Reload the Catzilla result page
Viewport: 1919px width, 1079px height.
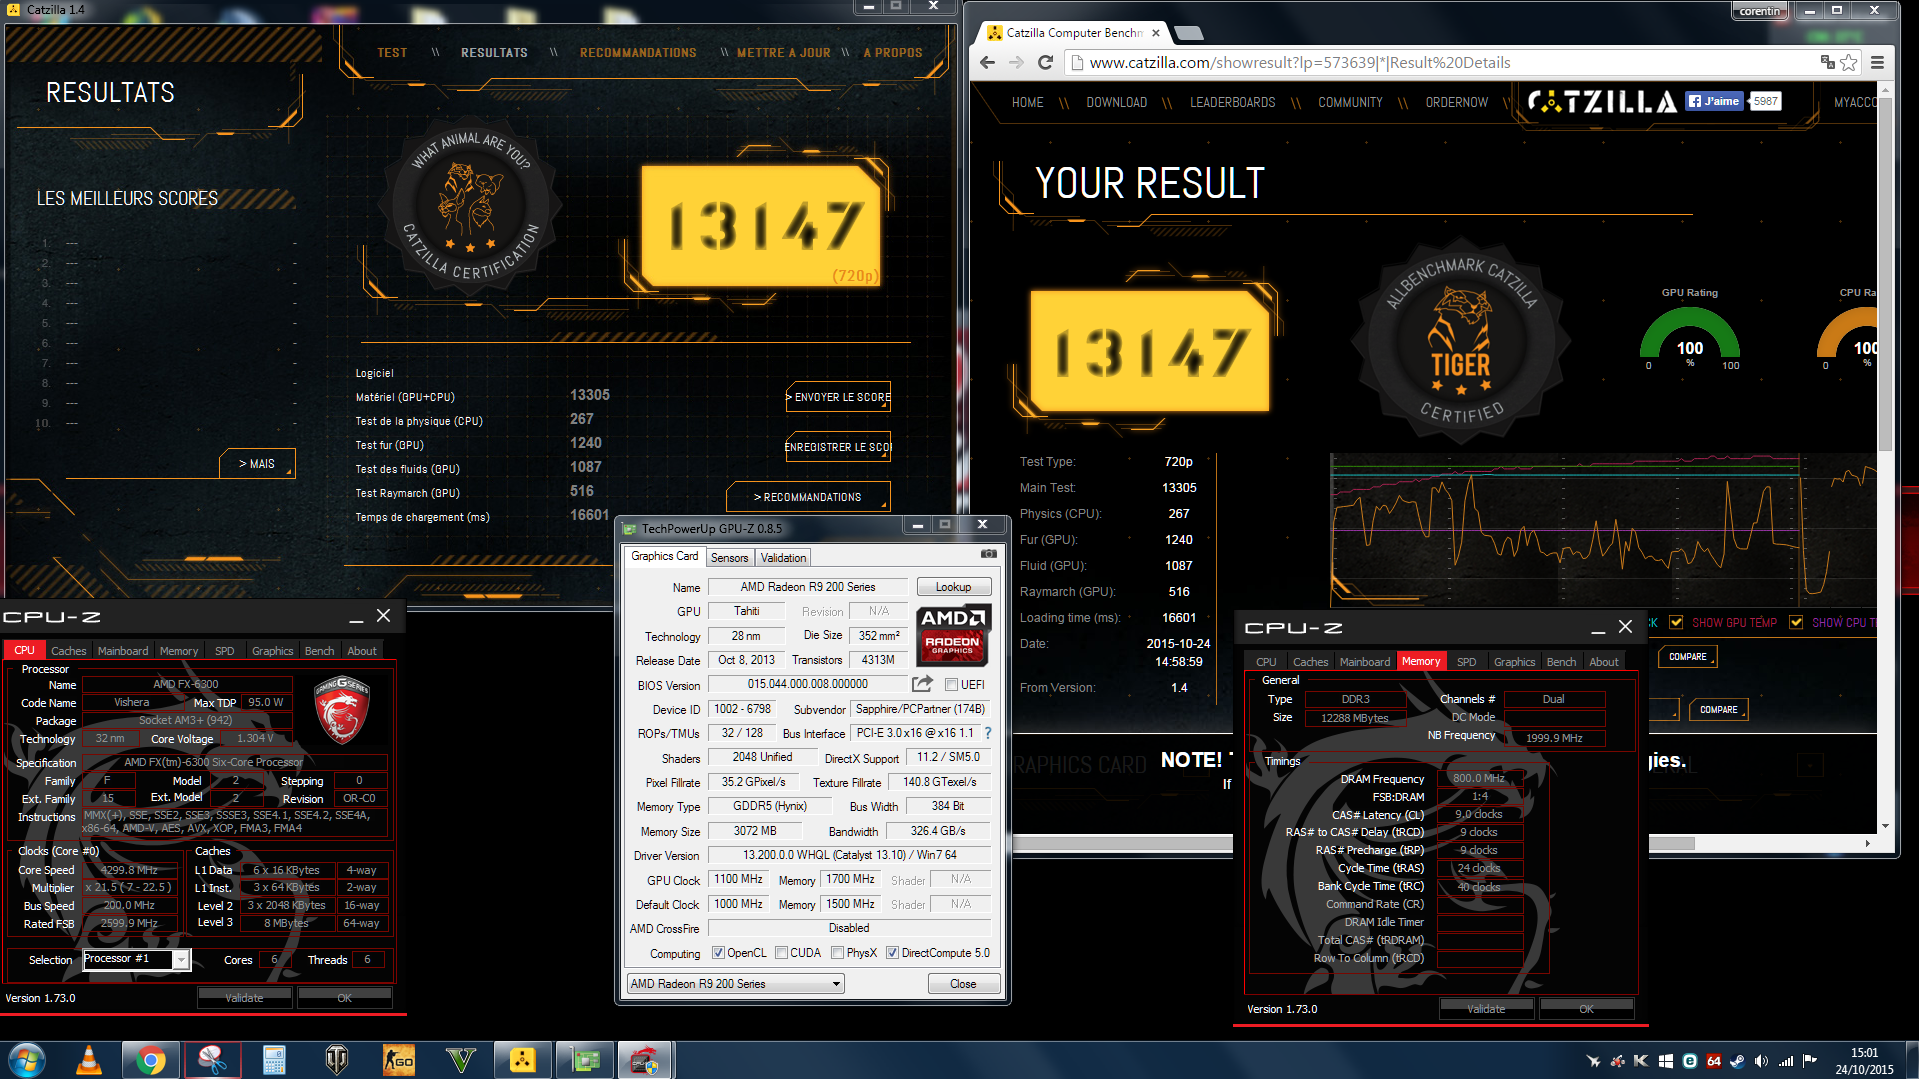pyautogui.click(x=1046, y=62)
